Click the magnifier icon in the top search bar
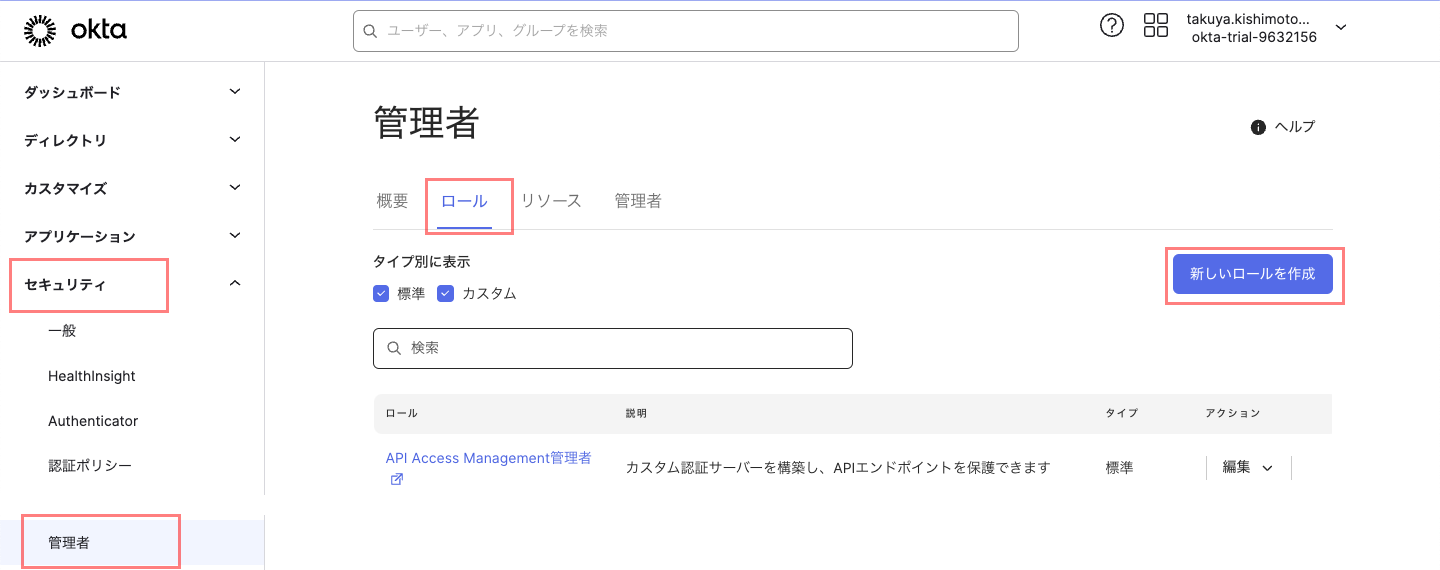This screenshot has height=570, width=1440. pos(371,31)
